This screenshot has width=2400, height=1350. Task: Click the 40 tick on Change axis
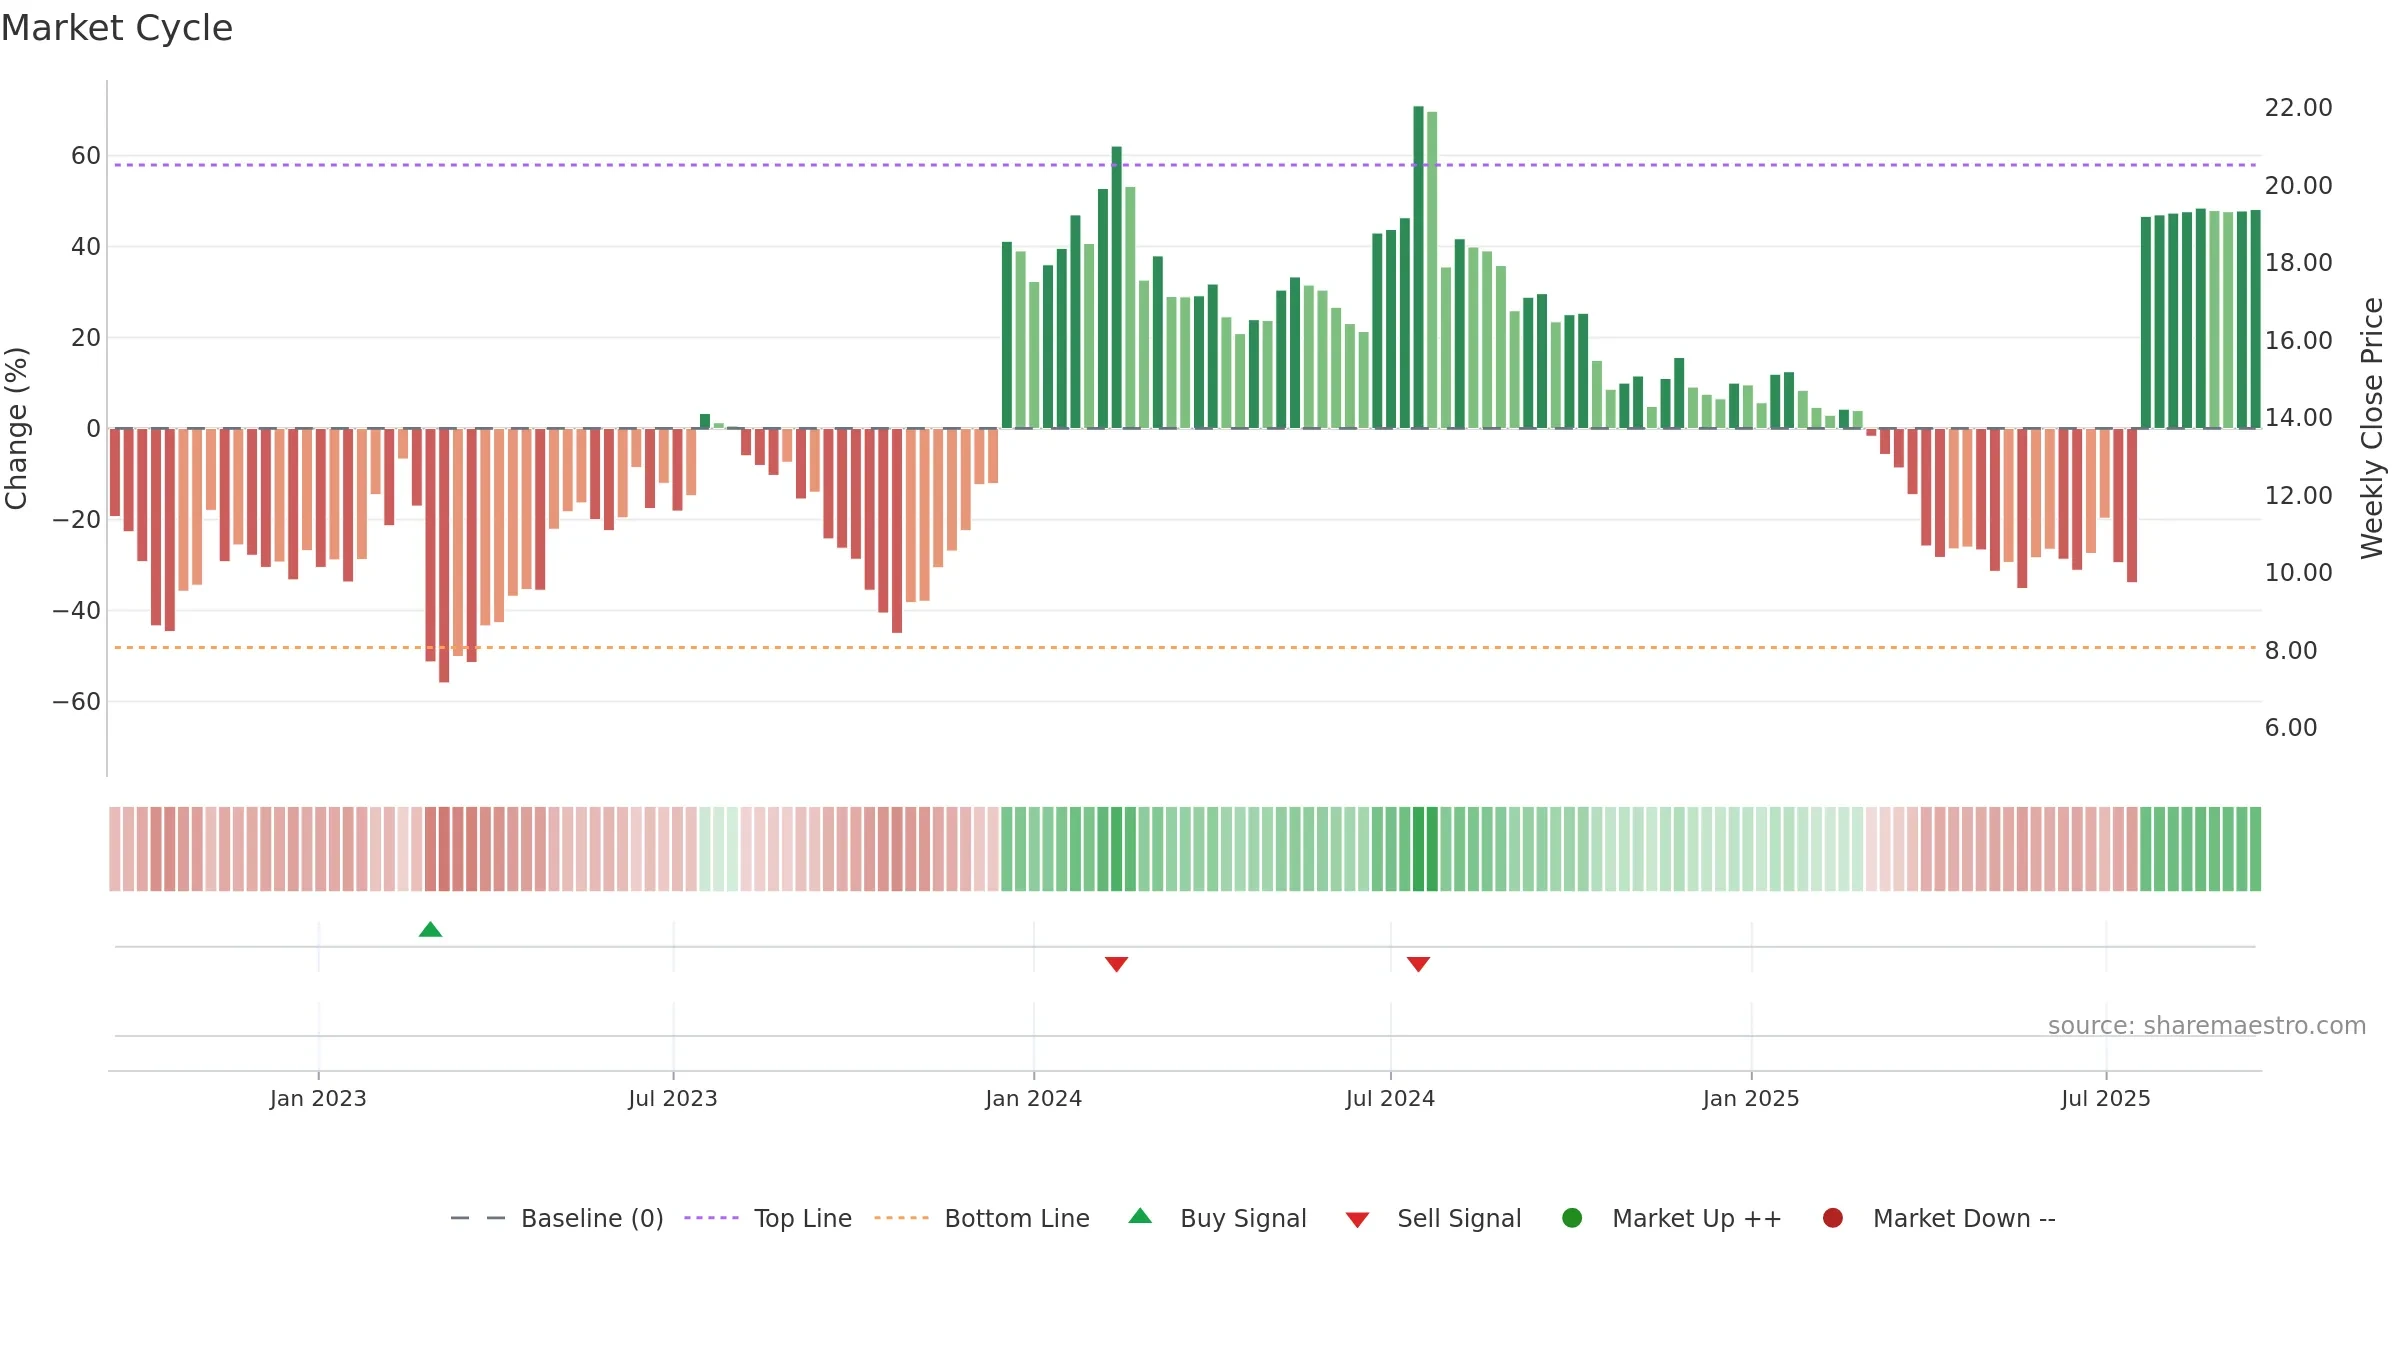click(86, 247)
